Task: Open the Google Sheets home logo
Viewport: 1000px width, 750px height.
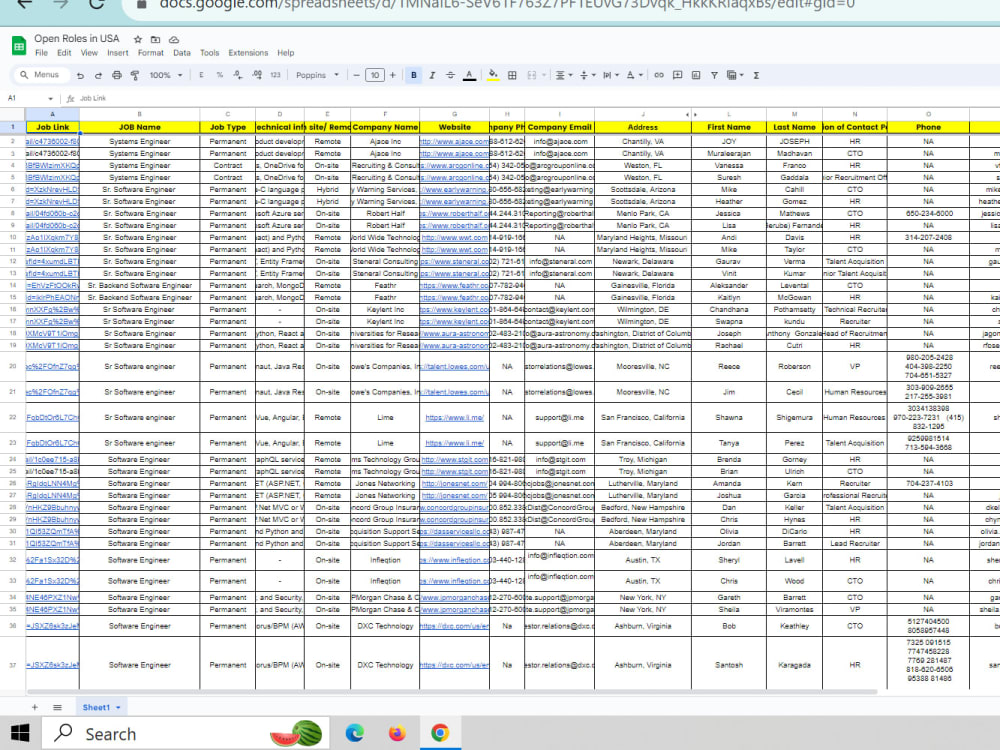Action: point(18,45)
